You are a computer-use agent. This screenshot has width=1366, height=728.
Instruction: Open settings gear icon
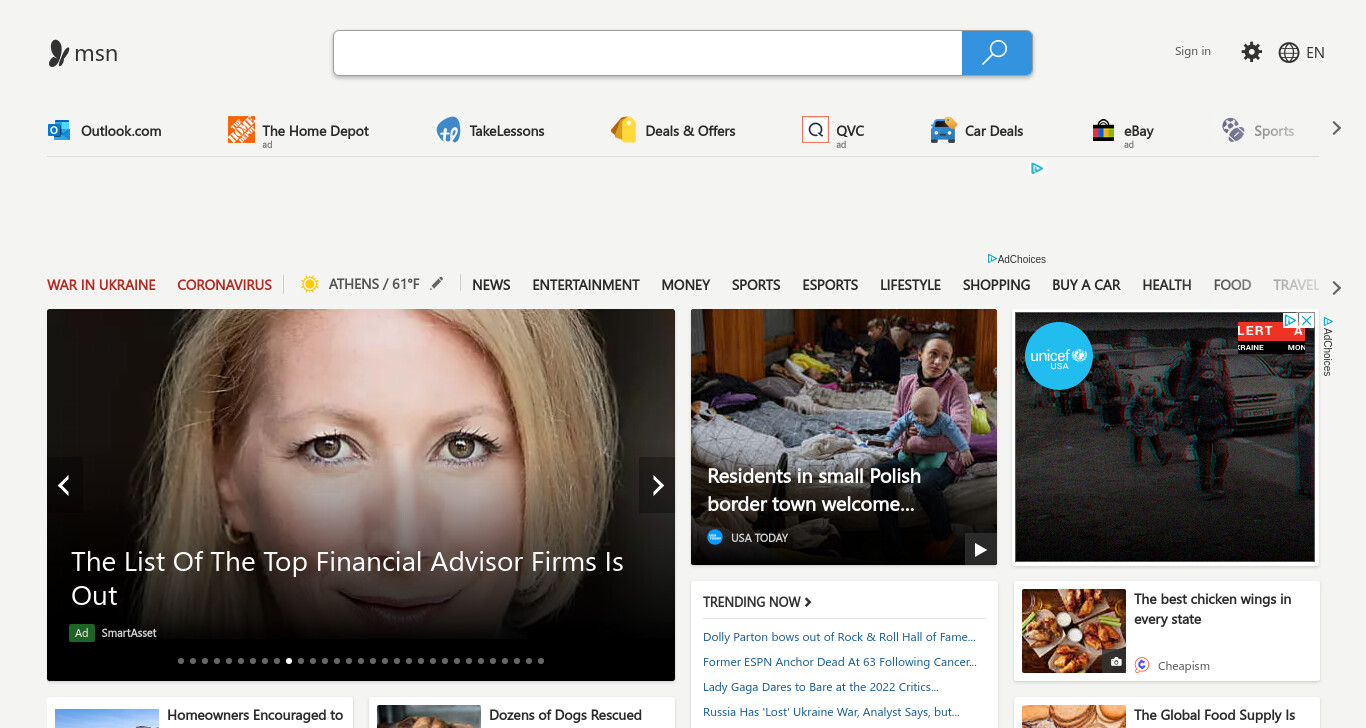[1251, 52]
